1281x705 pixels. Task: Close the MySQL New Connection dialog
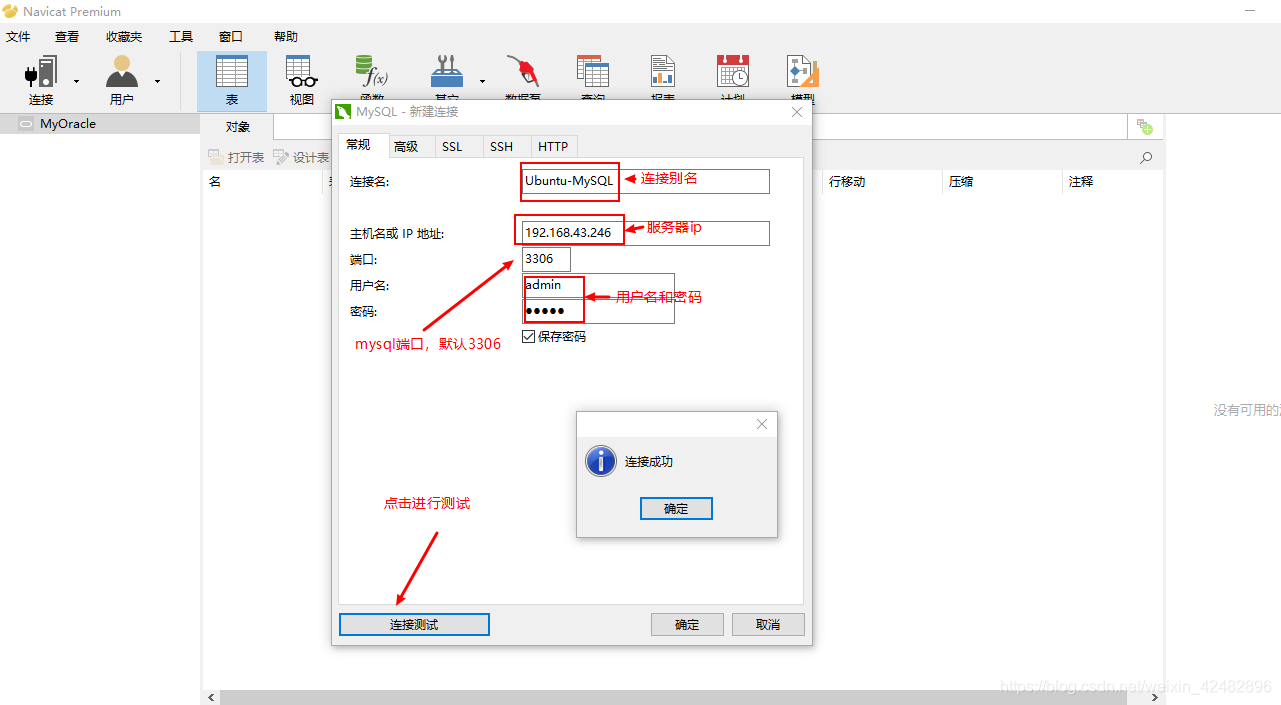pyautogui.click(x=797, y=112)
